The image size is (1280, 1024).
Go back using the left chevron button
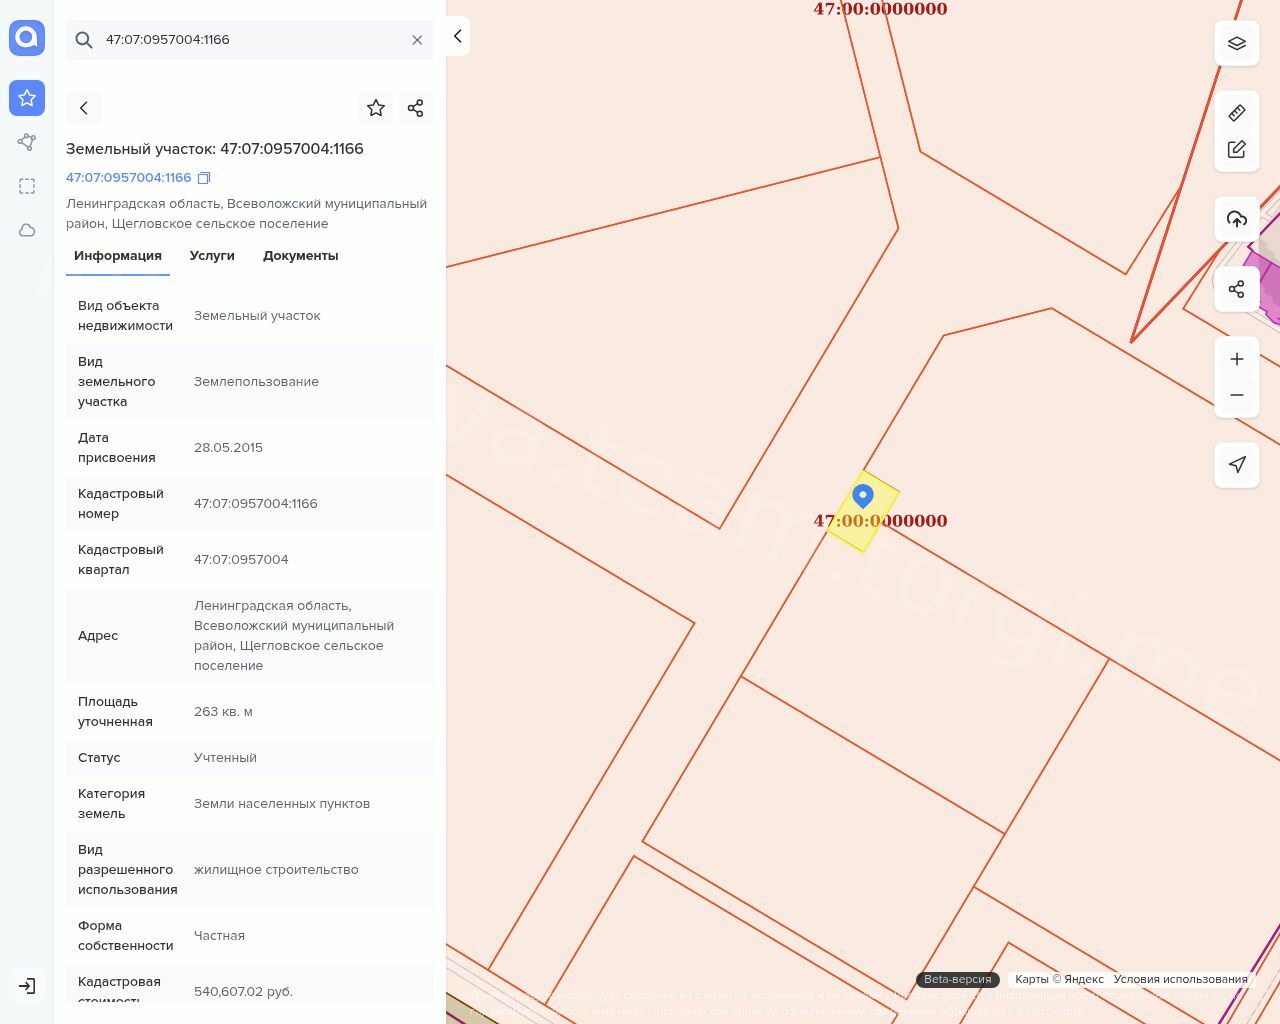coord(84,108)
